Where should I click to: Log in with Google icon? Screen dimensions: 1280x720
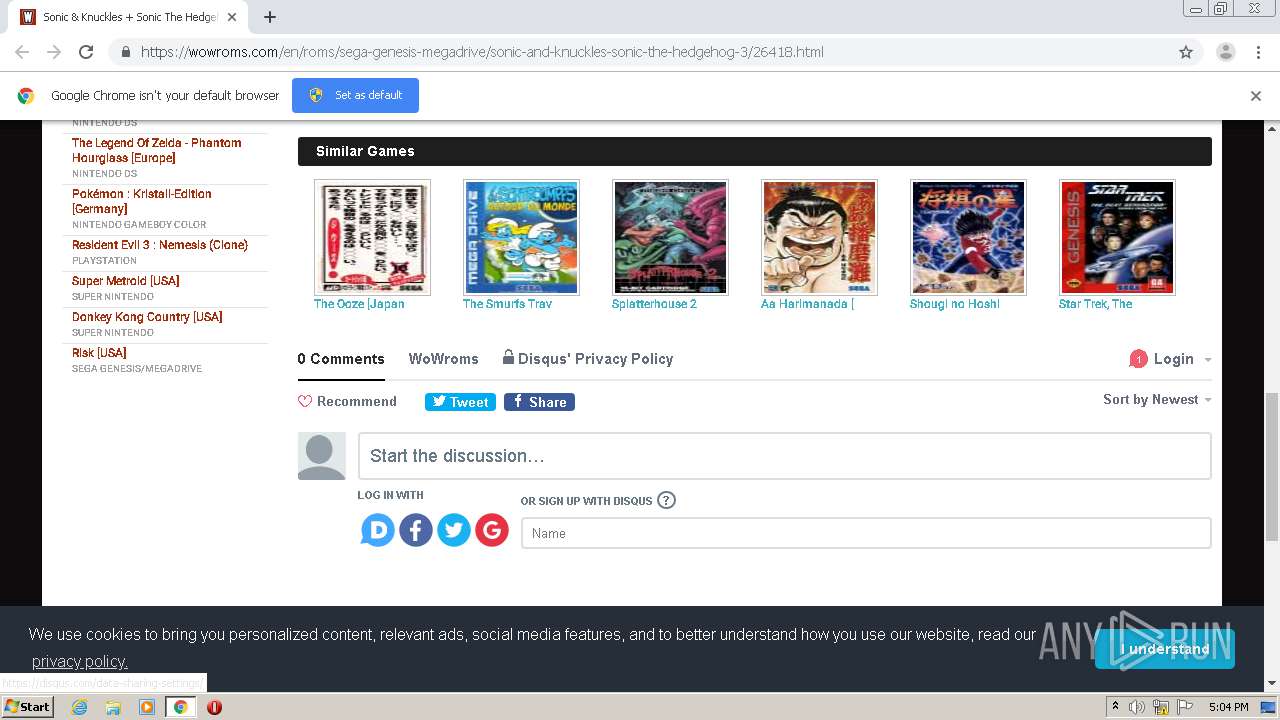pos(492,530)
